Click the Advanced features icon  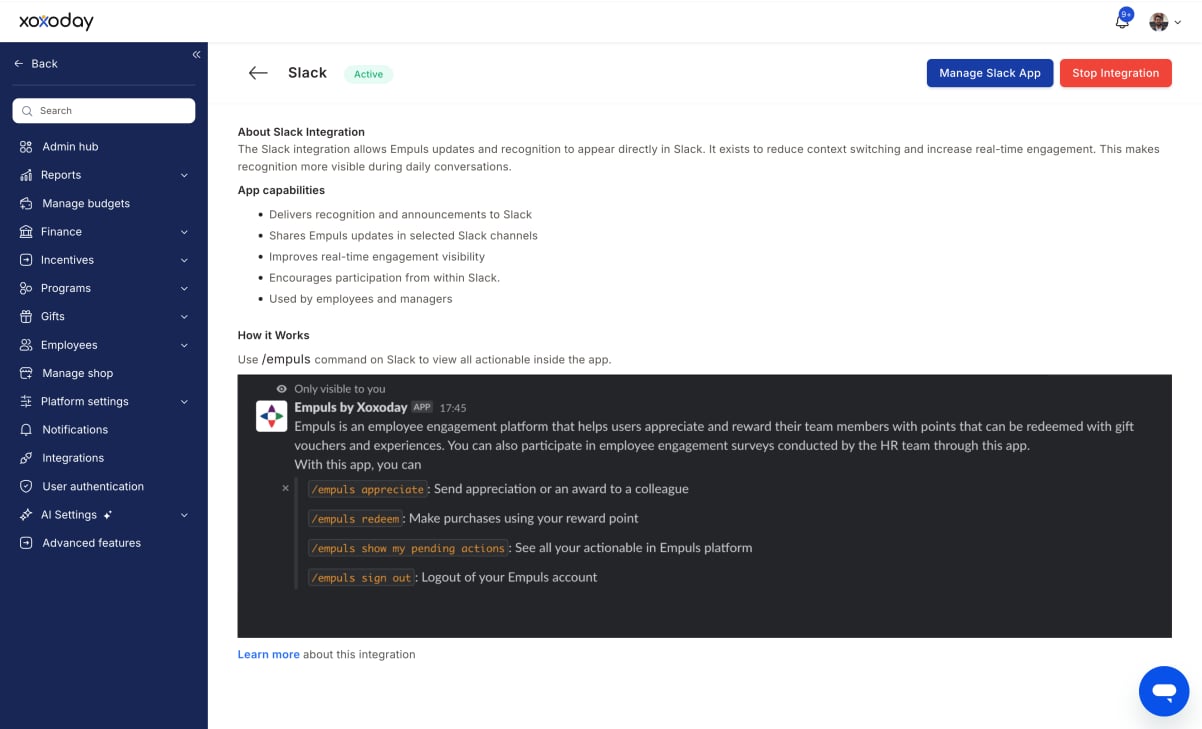(x=26, y=543)
